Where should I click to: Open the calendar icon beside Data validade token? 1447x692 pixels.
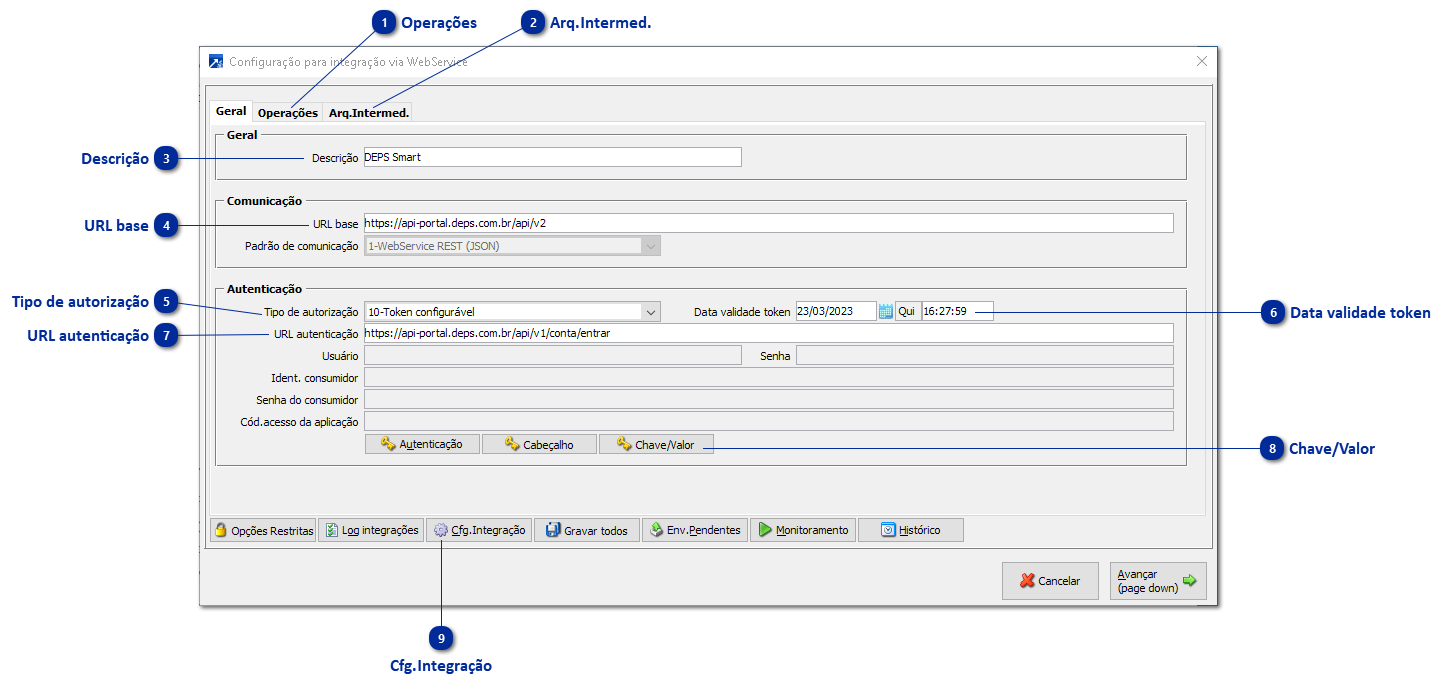point(885,310)
